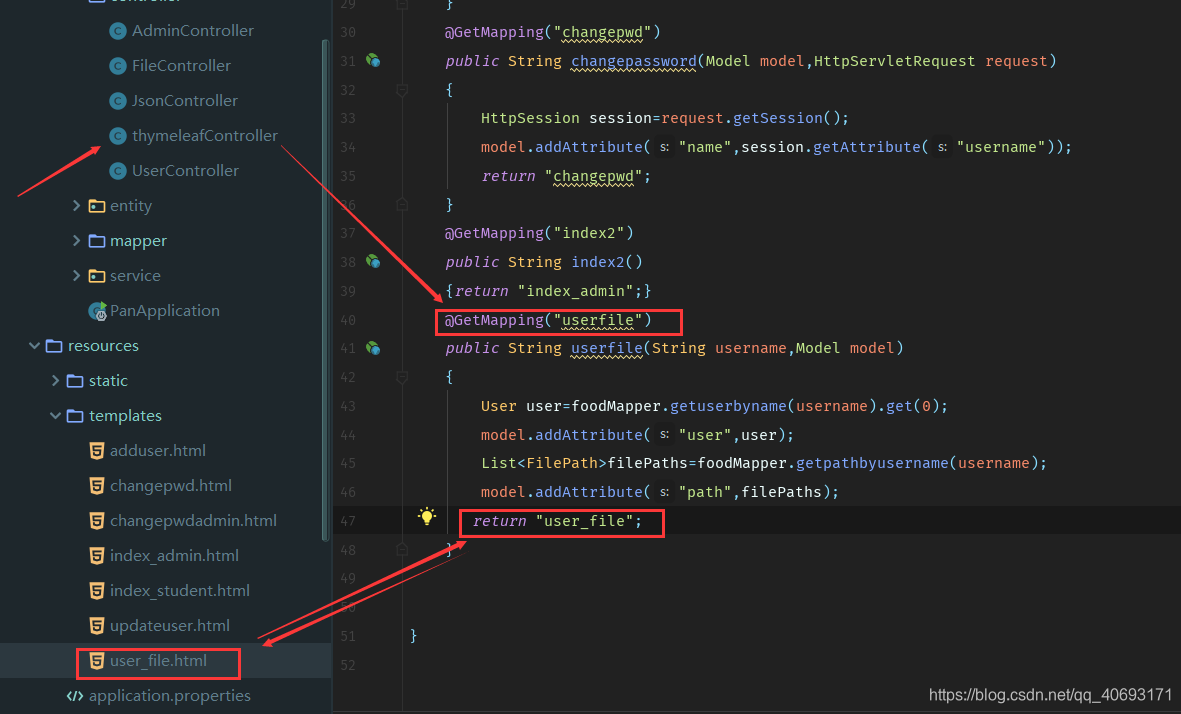Image resolution: width=1181 pixels, height=714 pixels.
Task: Open PanApplication main class
Action: pyautogui.click(x=164, y=311)
